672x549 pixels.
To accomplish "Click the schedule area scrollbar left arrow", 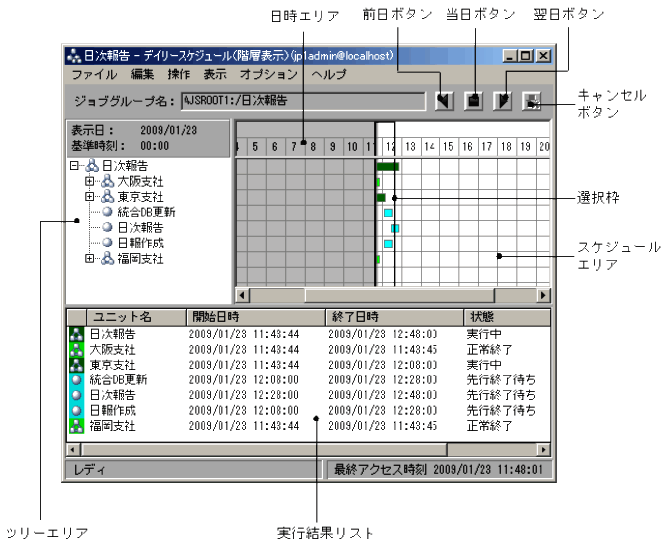I will pyautogui.click(x=243, y=295).
